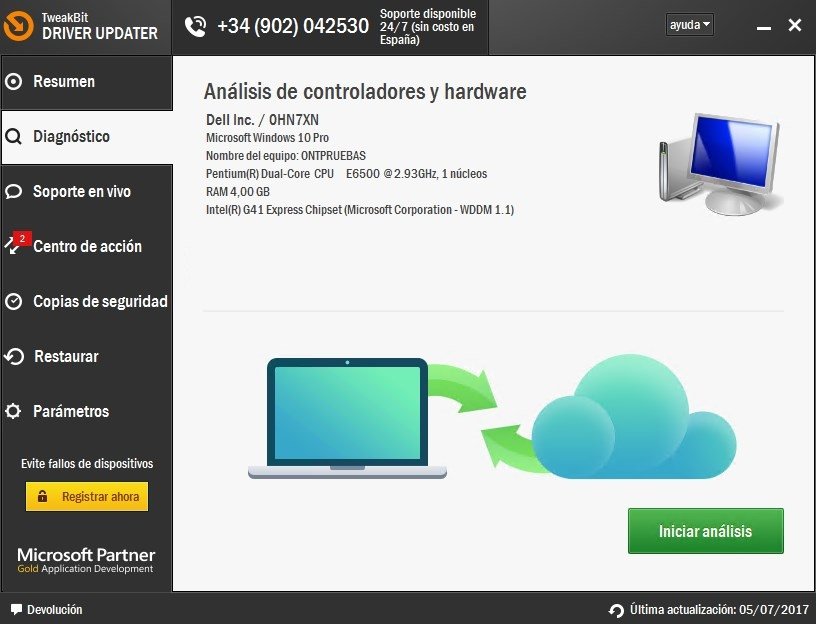Click the TweakBit orange logo icon
The height and width of the screenshot is (624, 816).
[x=18, y=26]
